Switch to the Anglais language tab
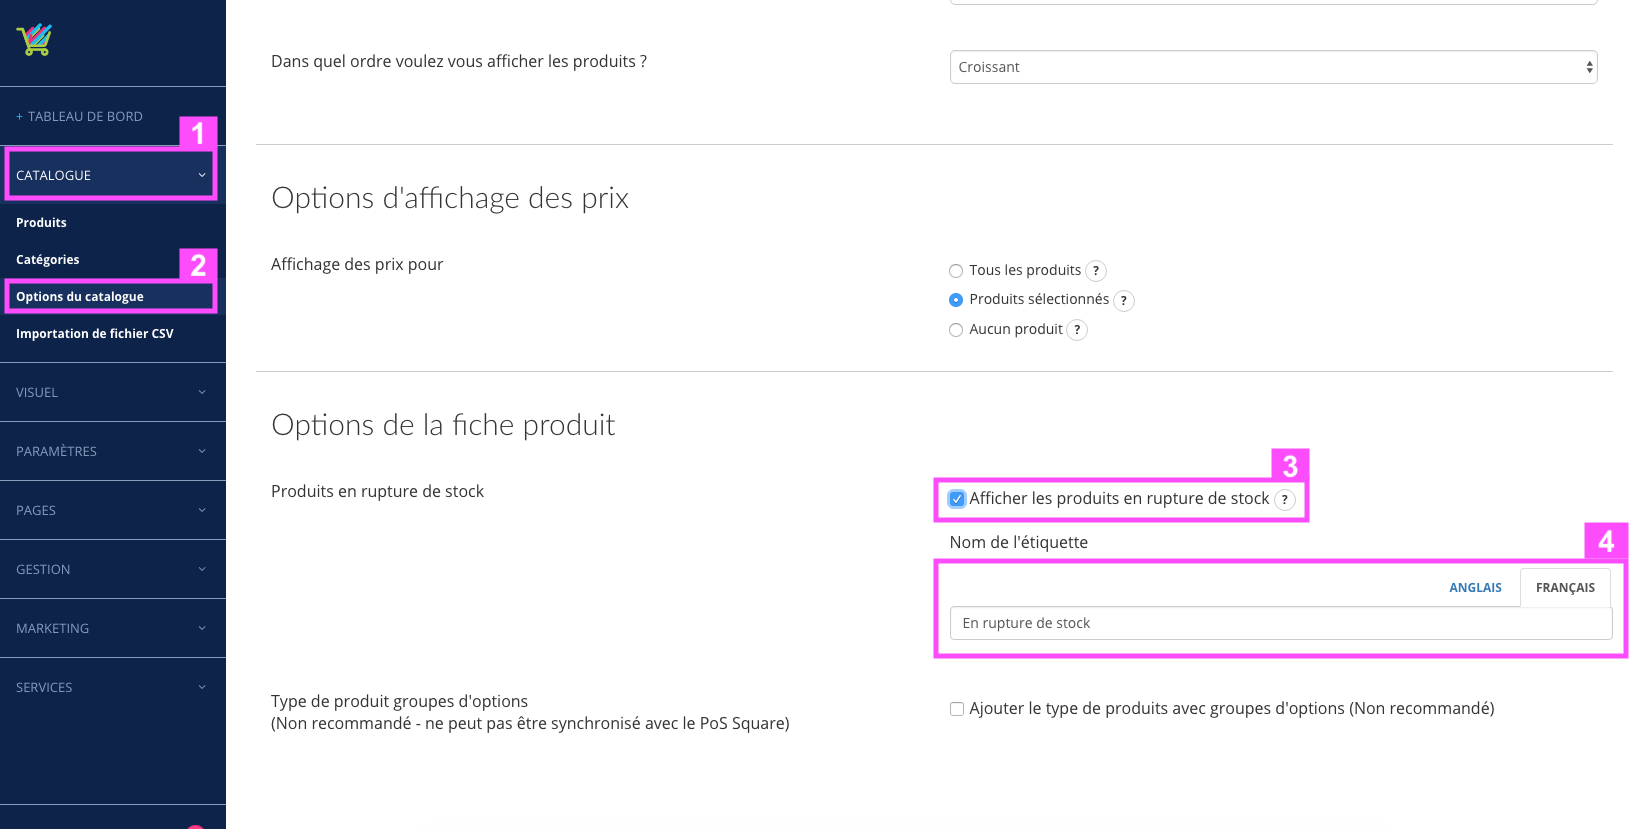The height and width of the screenshot is (829, 1641). click(1475, 588)
